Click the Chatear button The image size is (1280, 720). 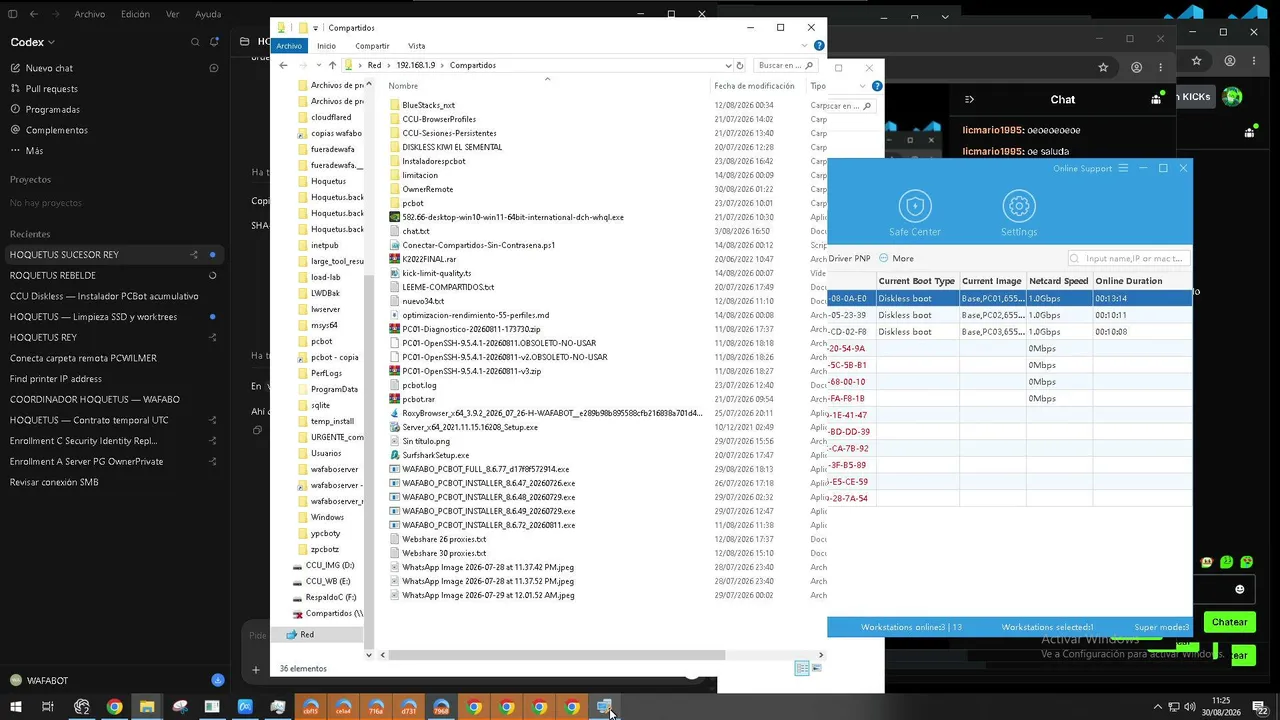pyautogui.click(x=1229, y=622)
